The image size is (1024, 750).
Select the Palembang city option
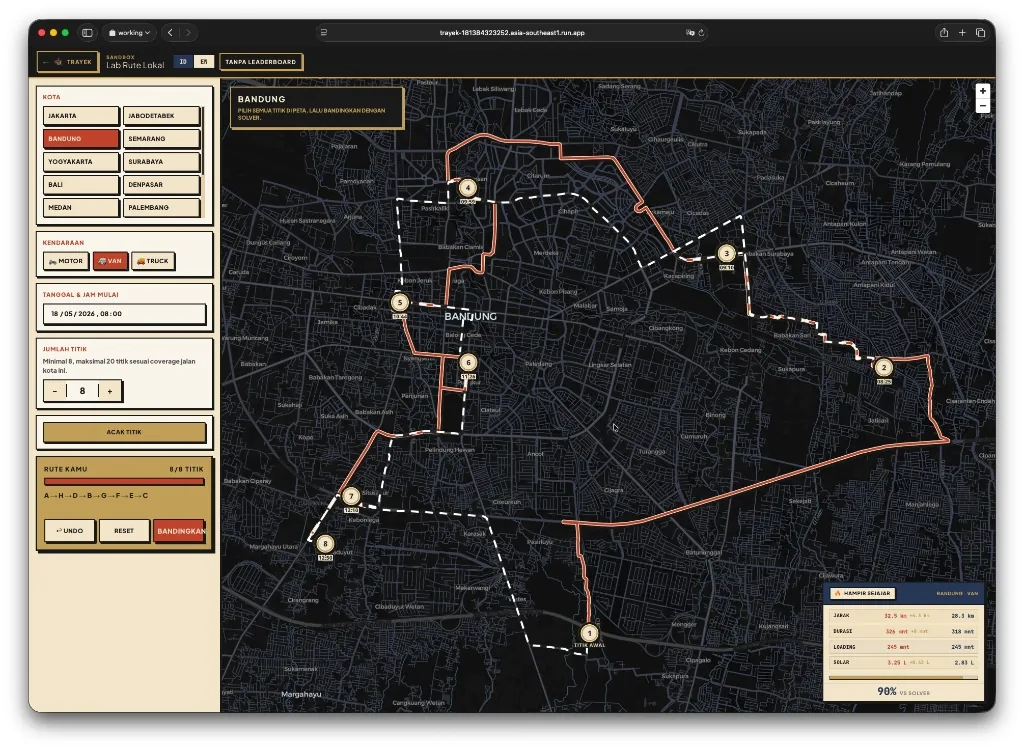[x=161, y=207]
